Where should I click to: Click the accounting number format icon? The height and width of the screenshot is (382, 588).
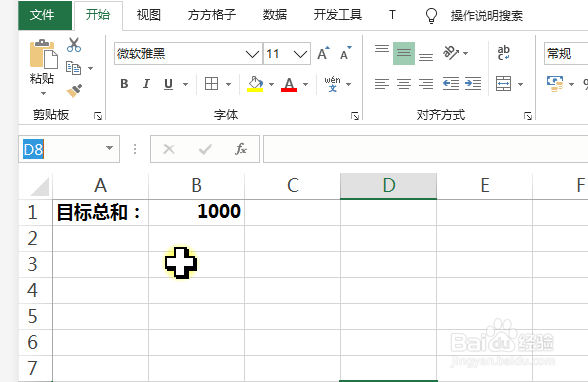tap(555, 84)
